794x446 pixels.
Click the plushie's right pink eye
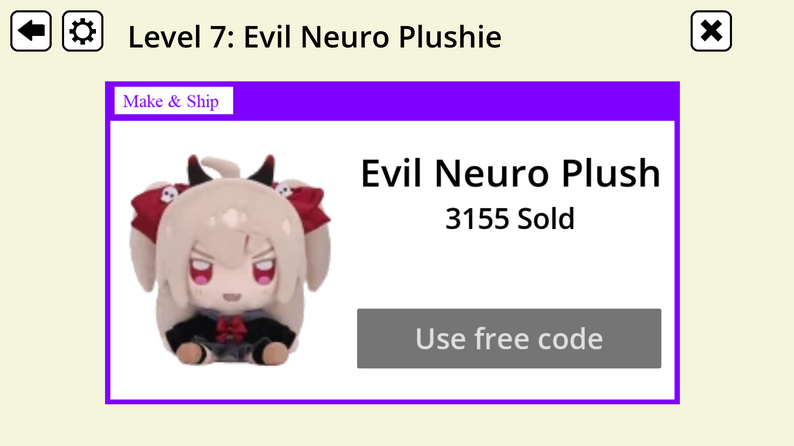click(263, 270)
